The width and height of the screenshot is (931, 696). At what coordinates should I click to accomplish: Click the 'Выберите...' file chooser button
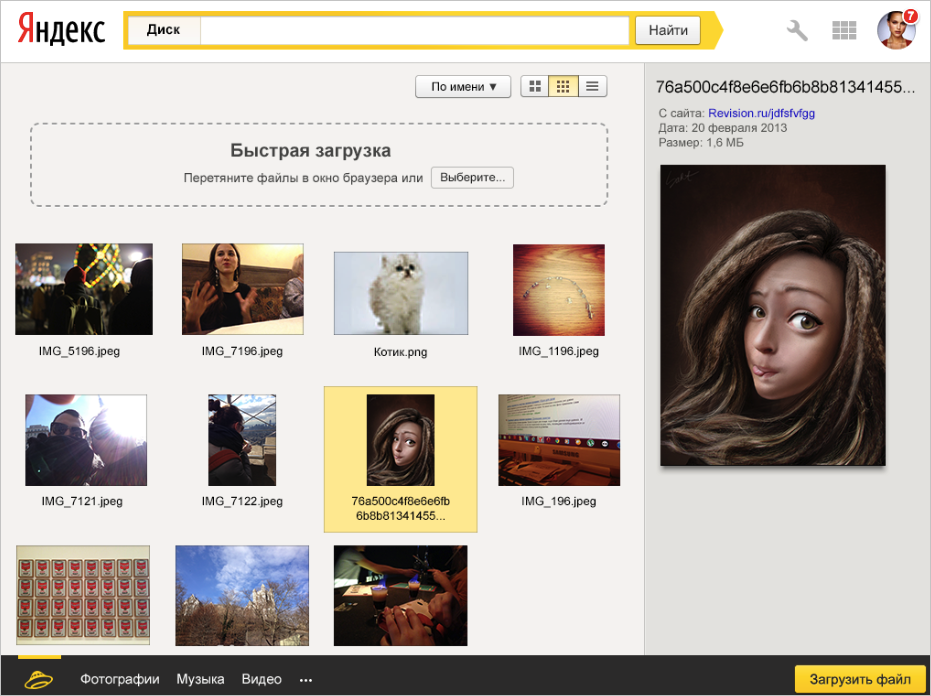(x=472, y=178)
